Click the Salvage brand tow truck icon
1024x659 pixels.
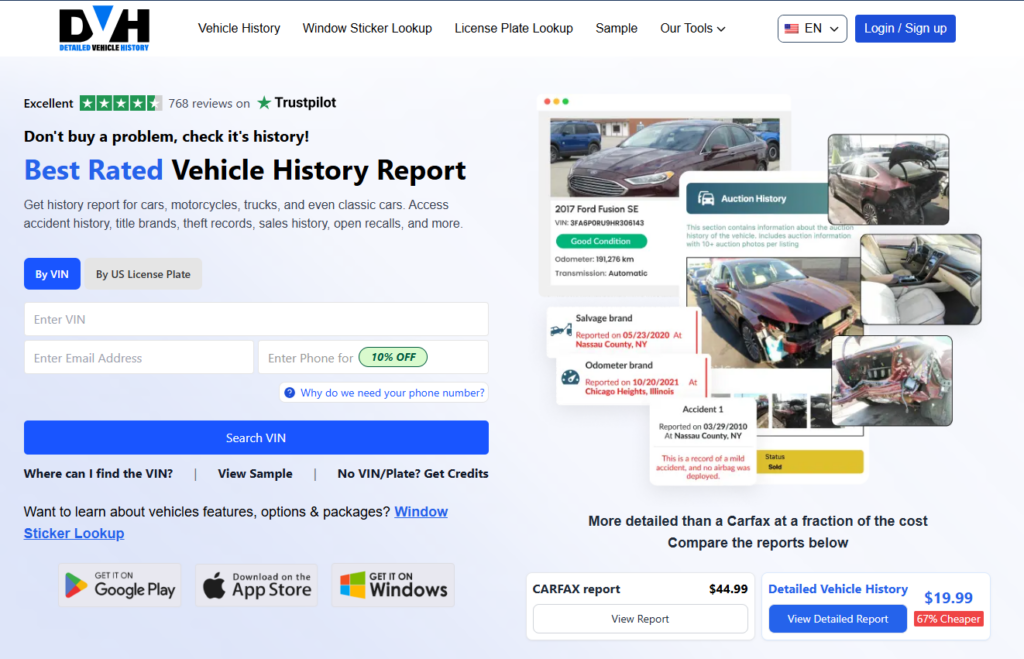[x=560, y=330]
